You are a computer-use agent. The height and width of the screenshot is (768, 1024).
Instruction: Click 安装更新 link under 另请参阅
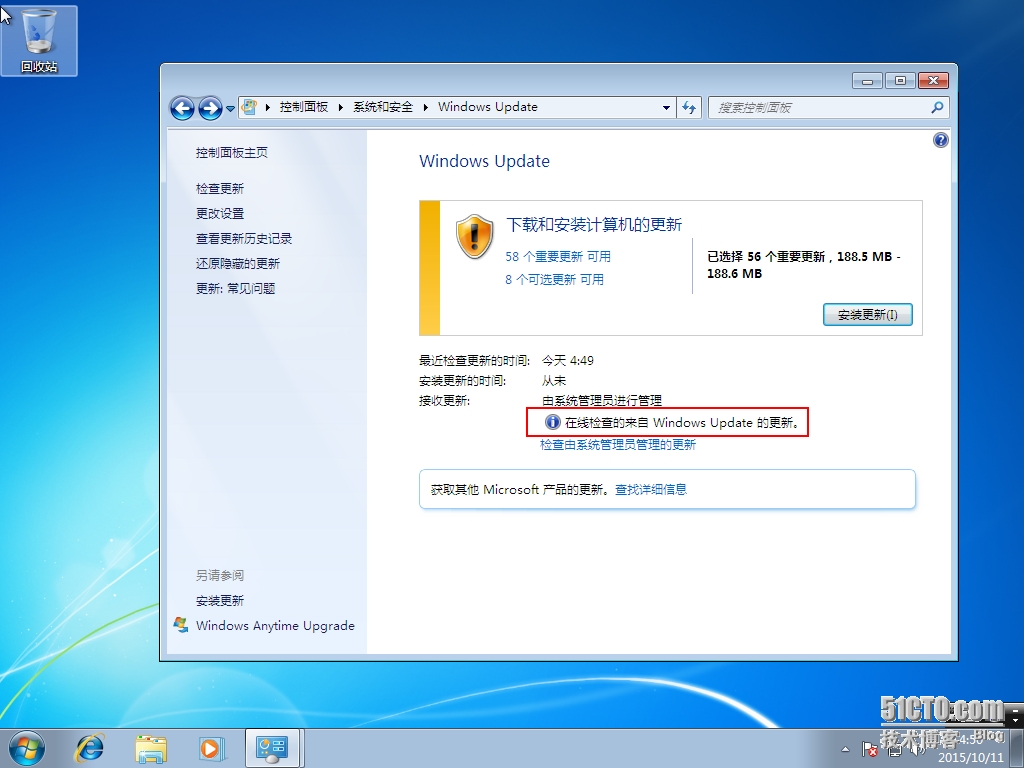(x=219, y=601)
